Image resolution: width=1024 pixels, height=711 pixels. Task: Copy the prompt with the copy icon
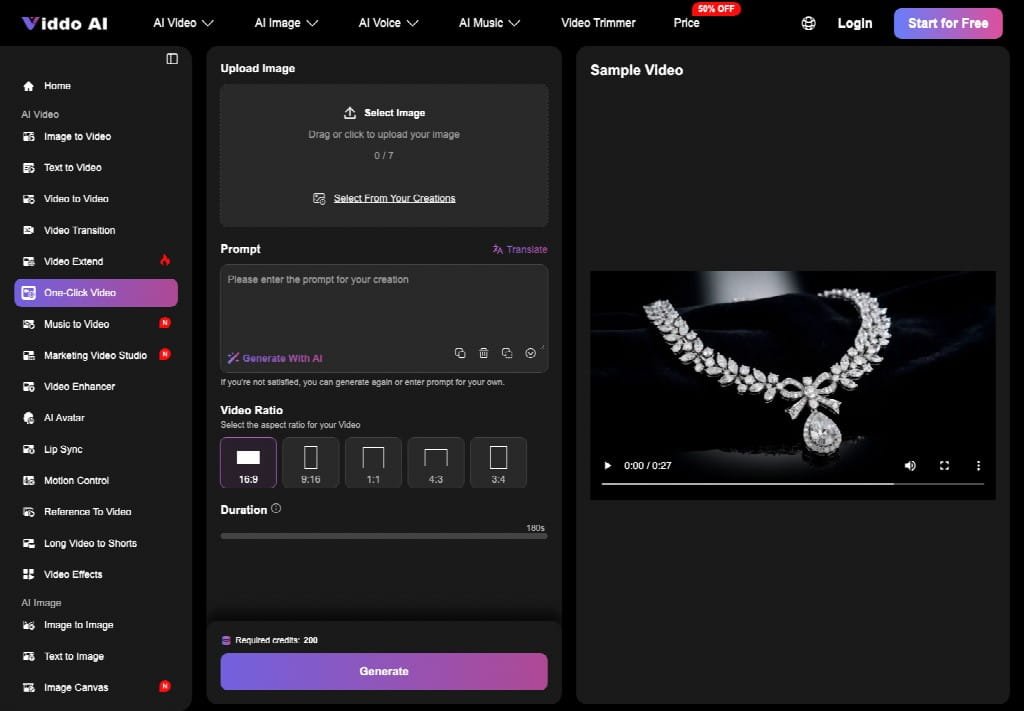460,353
